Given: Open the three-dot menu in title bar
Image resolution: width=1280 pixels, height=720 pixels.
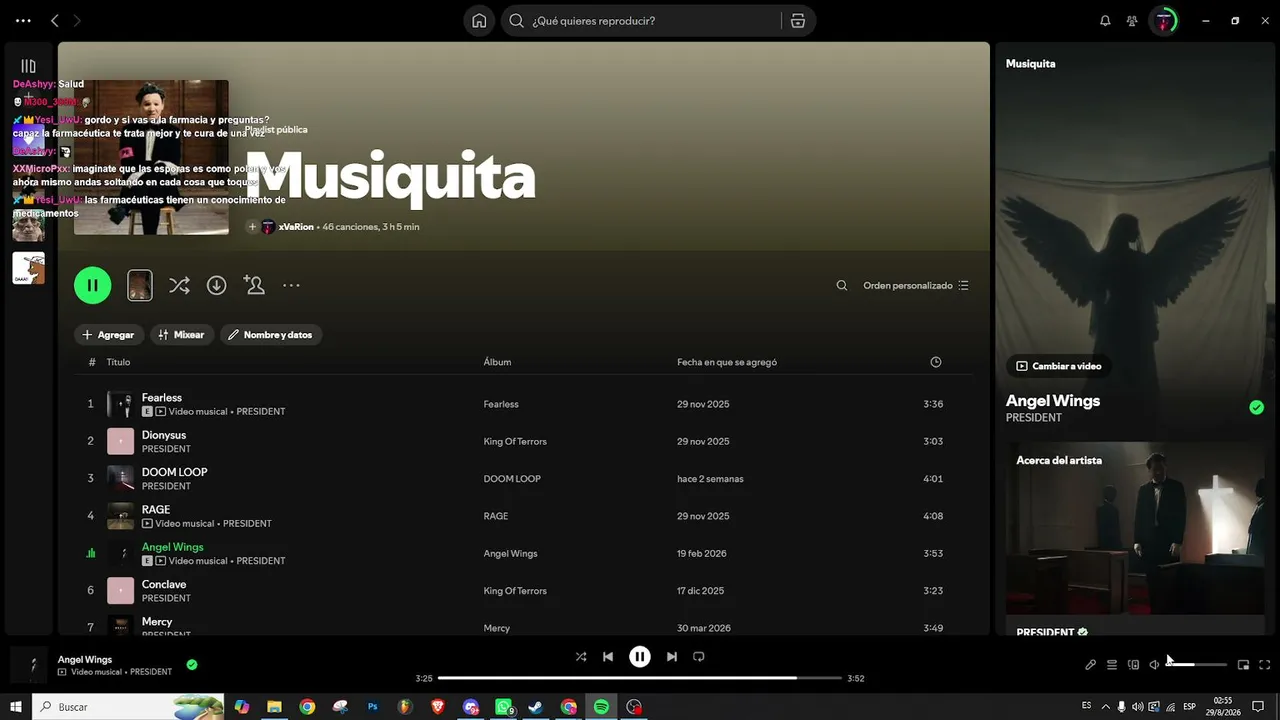Looking at the screenshot, I should (23, 21).
